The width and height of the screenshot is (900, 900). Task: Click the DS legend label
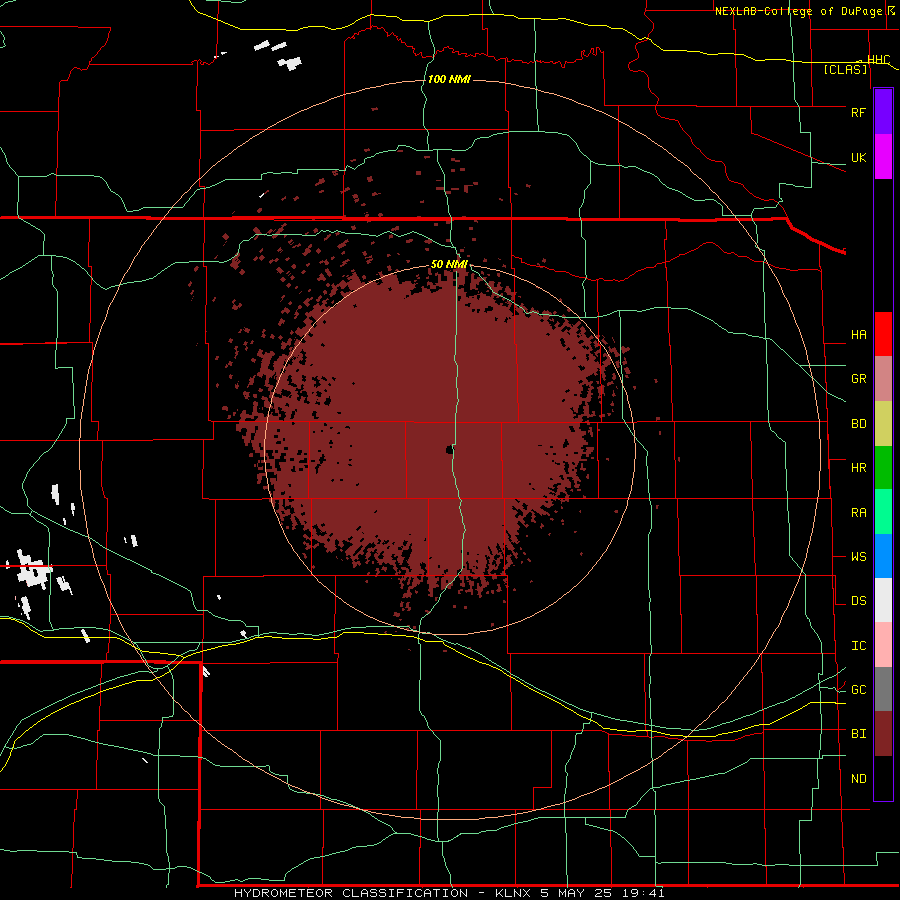click(x=858, y=601)
